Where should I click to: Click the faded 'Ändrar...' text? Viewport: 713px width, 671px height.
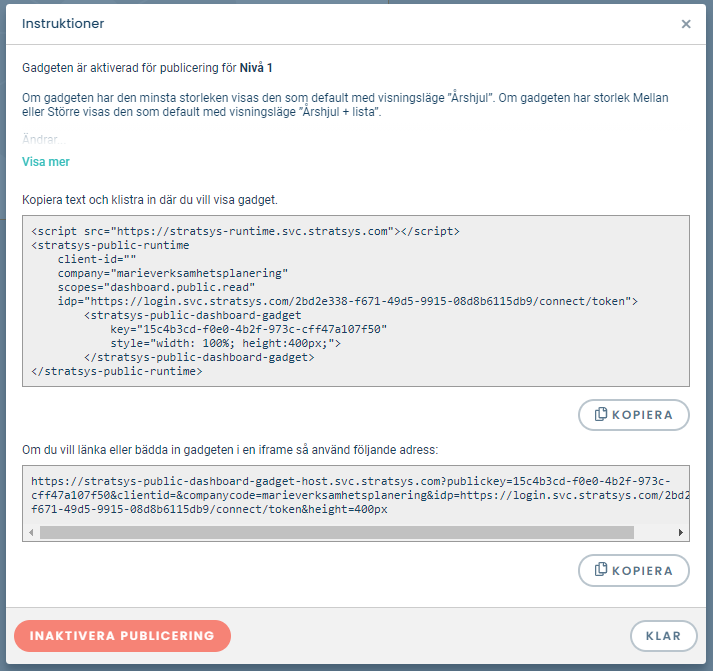pos(44,139)
